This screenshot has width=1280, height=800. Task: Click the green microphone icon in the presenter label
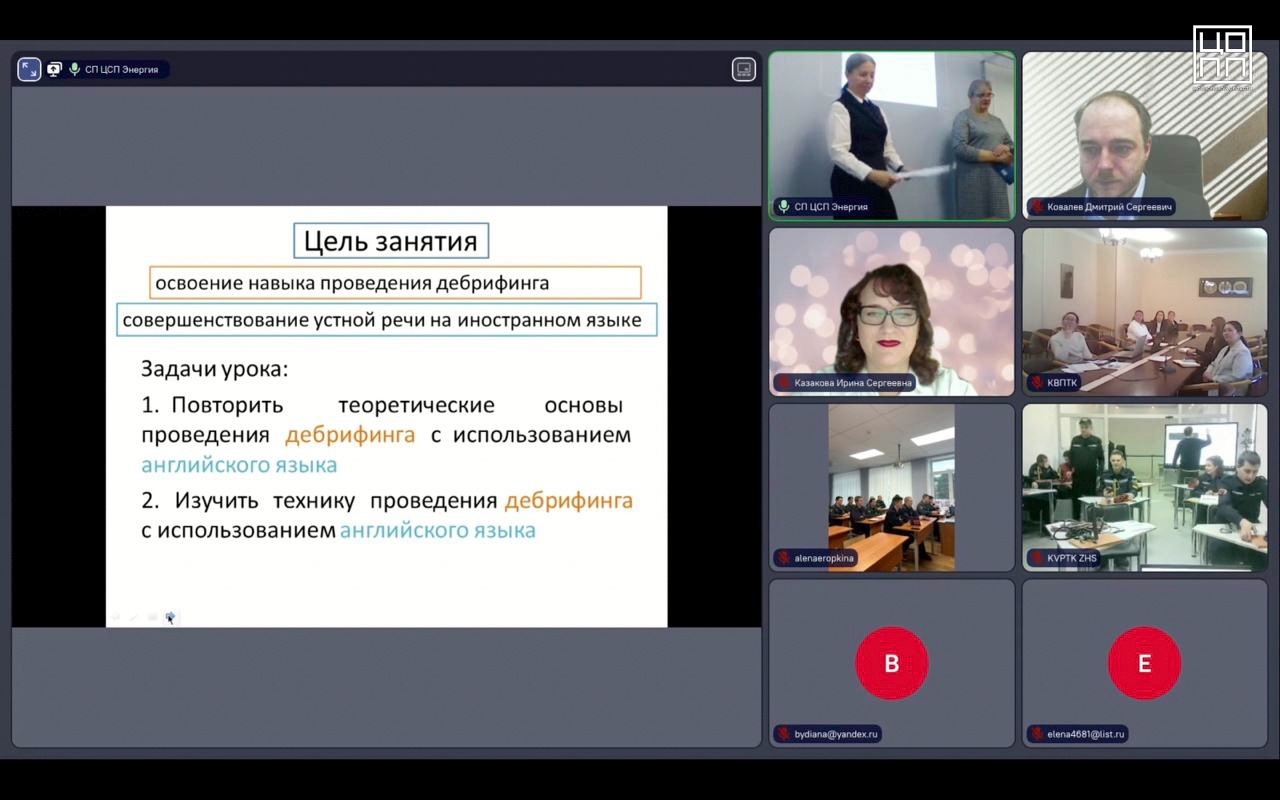pyautogui.click(x=74, y=69)
